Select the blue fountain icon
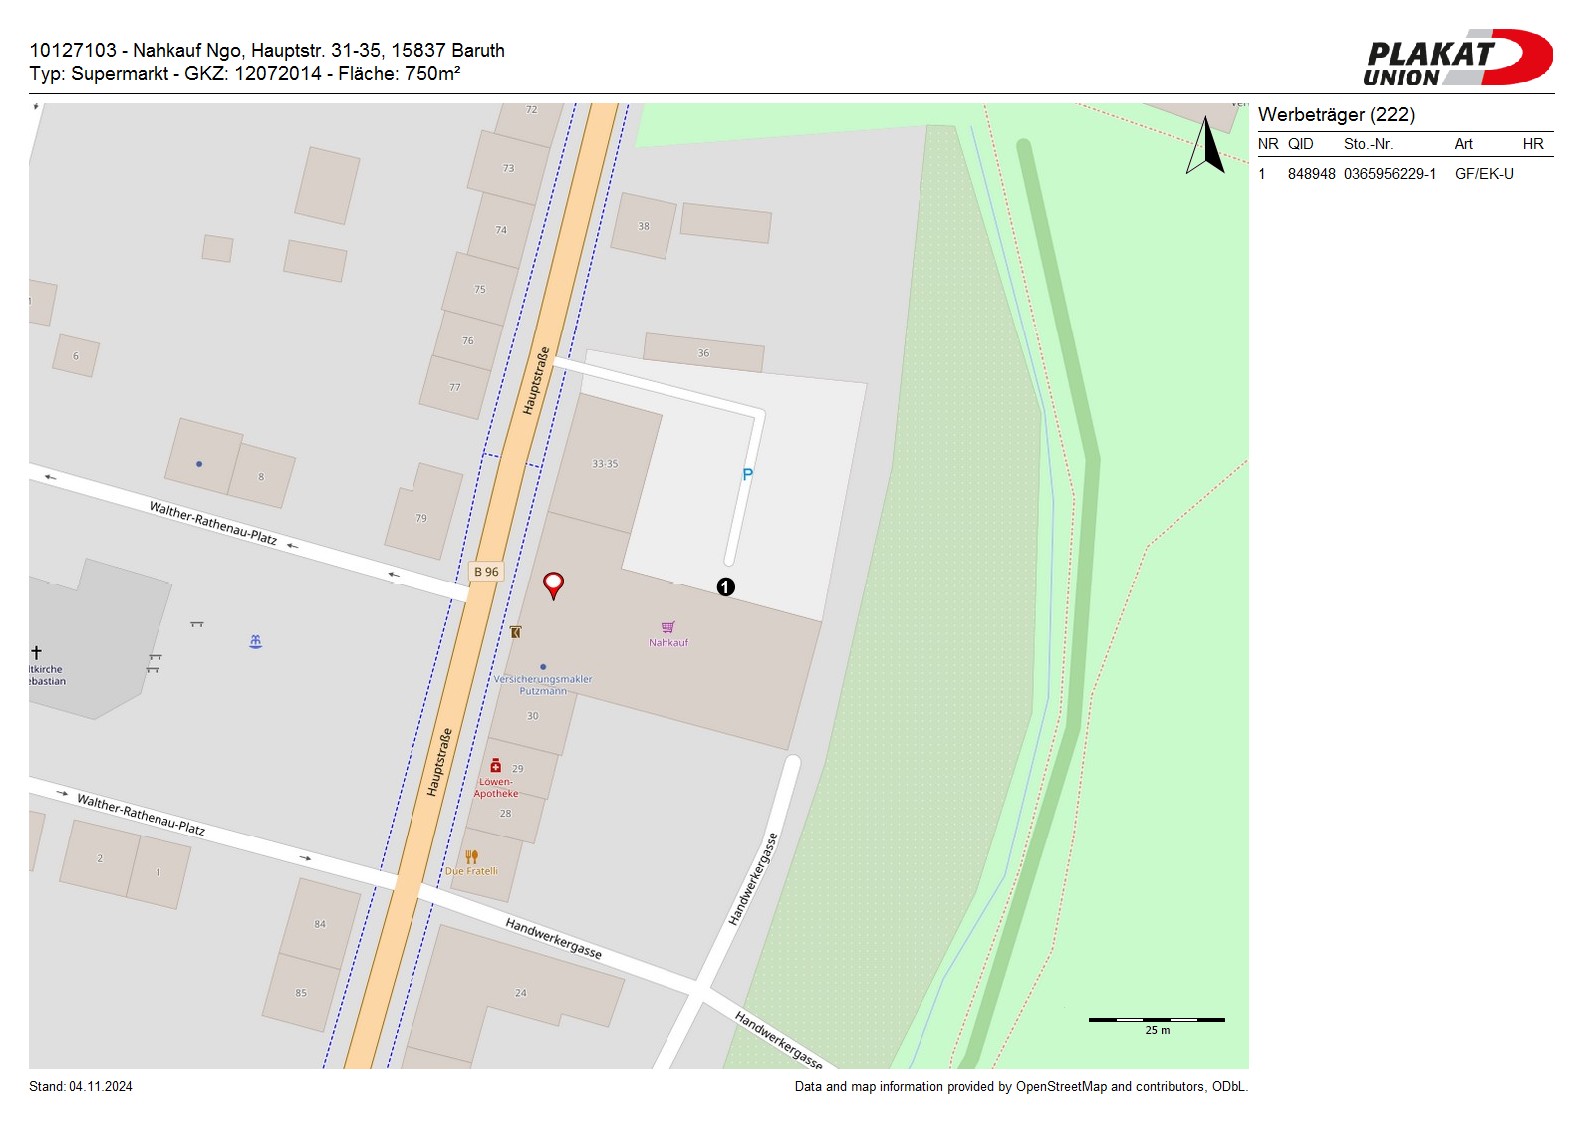The height and width of the screenshot is (1123, 1587). [x=255, y=641]
